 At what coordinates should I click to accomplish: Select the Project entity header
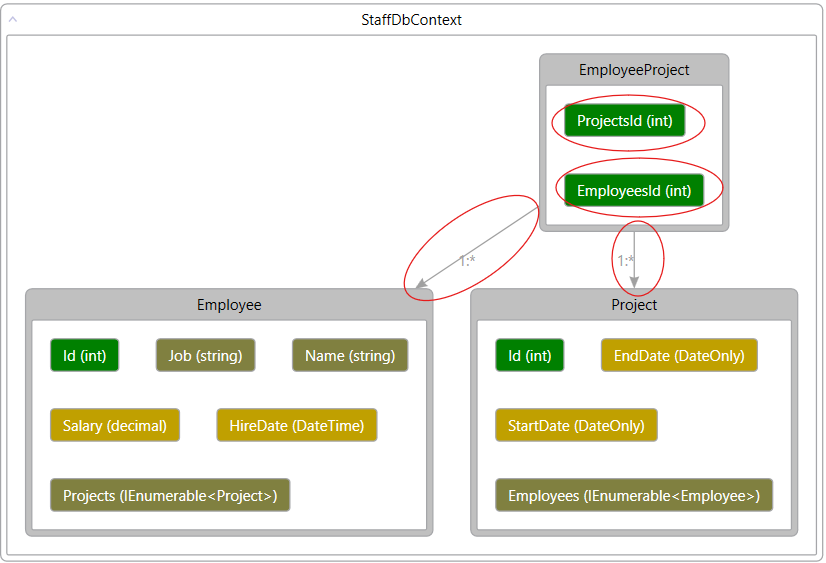tap(634, 305)
